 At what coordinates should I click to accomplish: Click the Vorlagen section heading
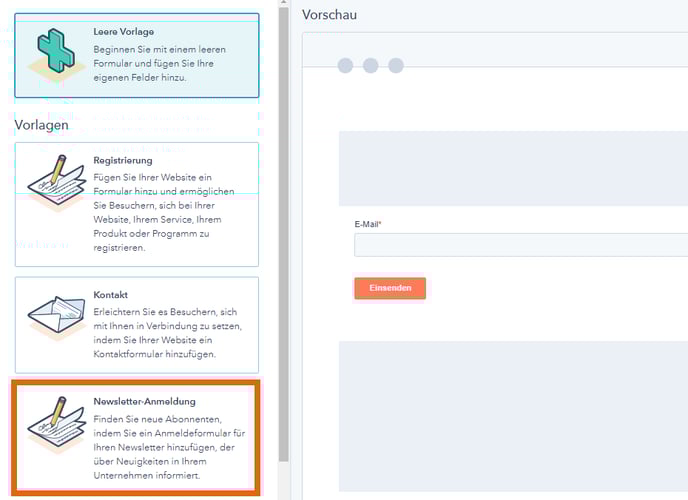[42, 125]
